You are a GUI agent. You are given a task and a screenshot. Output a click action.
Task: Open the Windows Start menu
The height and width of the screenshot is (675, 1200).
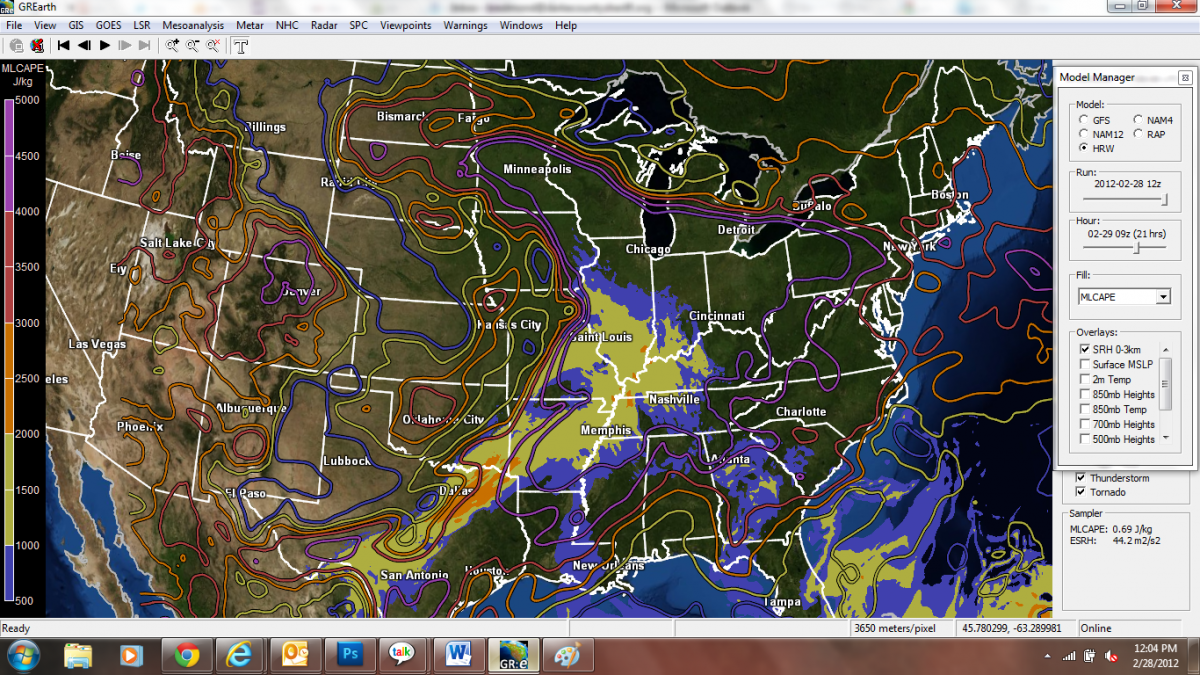(x=23, y=655)
